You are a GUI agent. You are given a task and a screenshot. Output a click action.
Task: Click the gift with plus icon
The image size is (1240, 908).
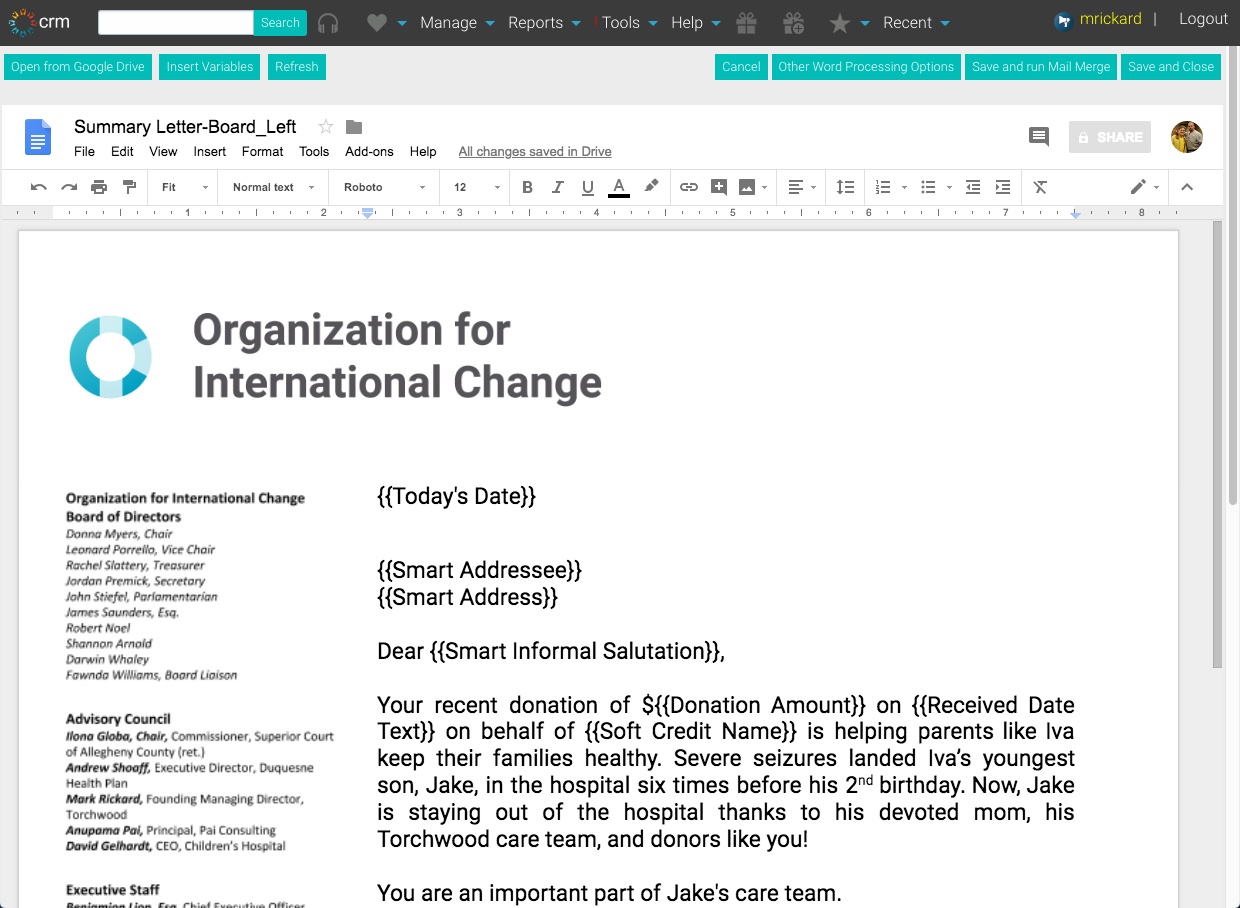tap(793, 22)
